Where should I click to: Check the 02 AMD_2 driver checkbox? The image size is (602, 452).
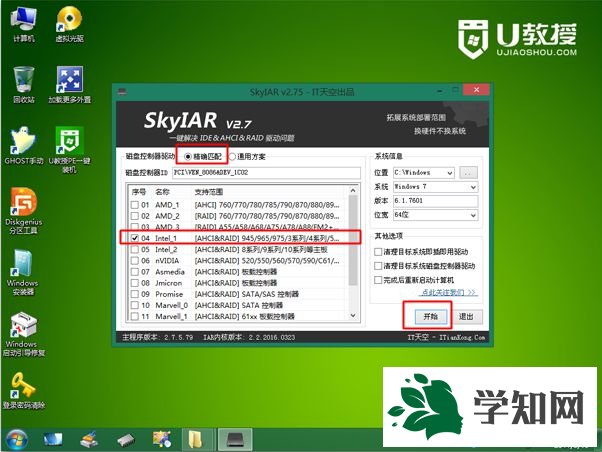[x=135, y=216]
